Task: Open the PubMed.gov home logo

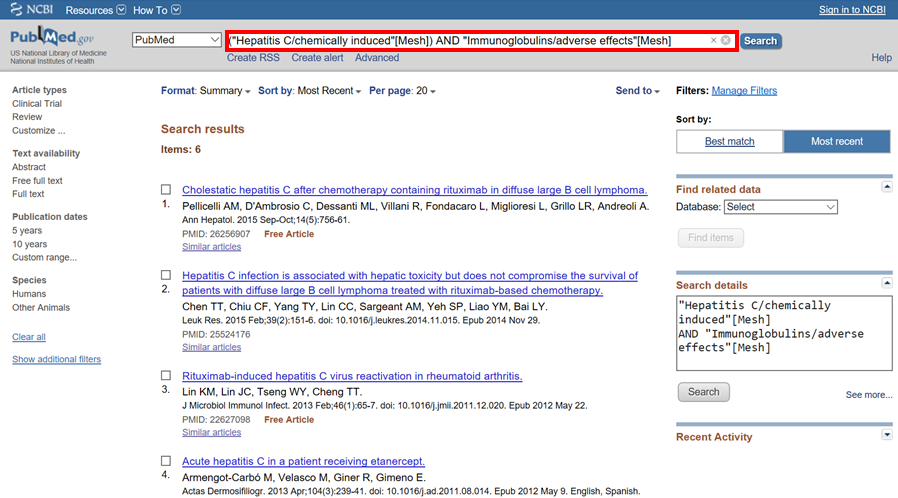Action: 52,37
